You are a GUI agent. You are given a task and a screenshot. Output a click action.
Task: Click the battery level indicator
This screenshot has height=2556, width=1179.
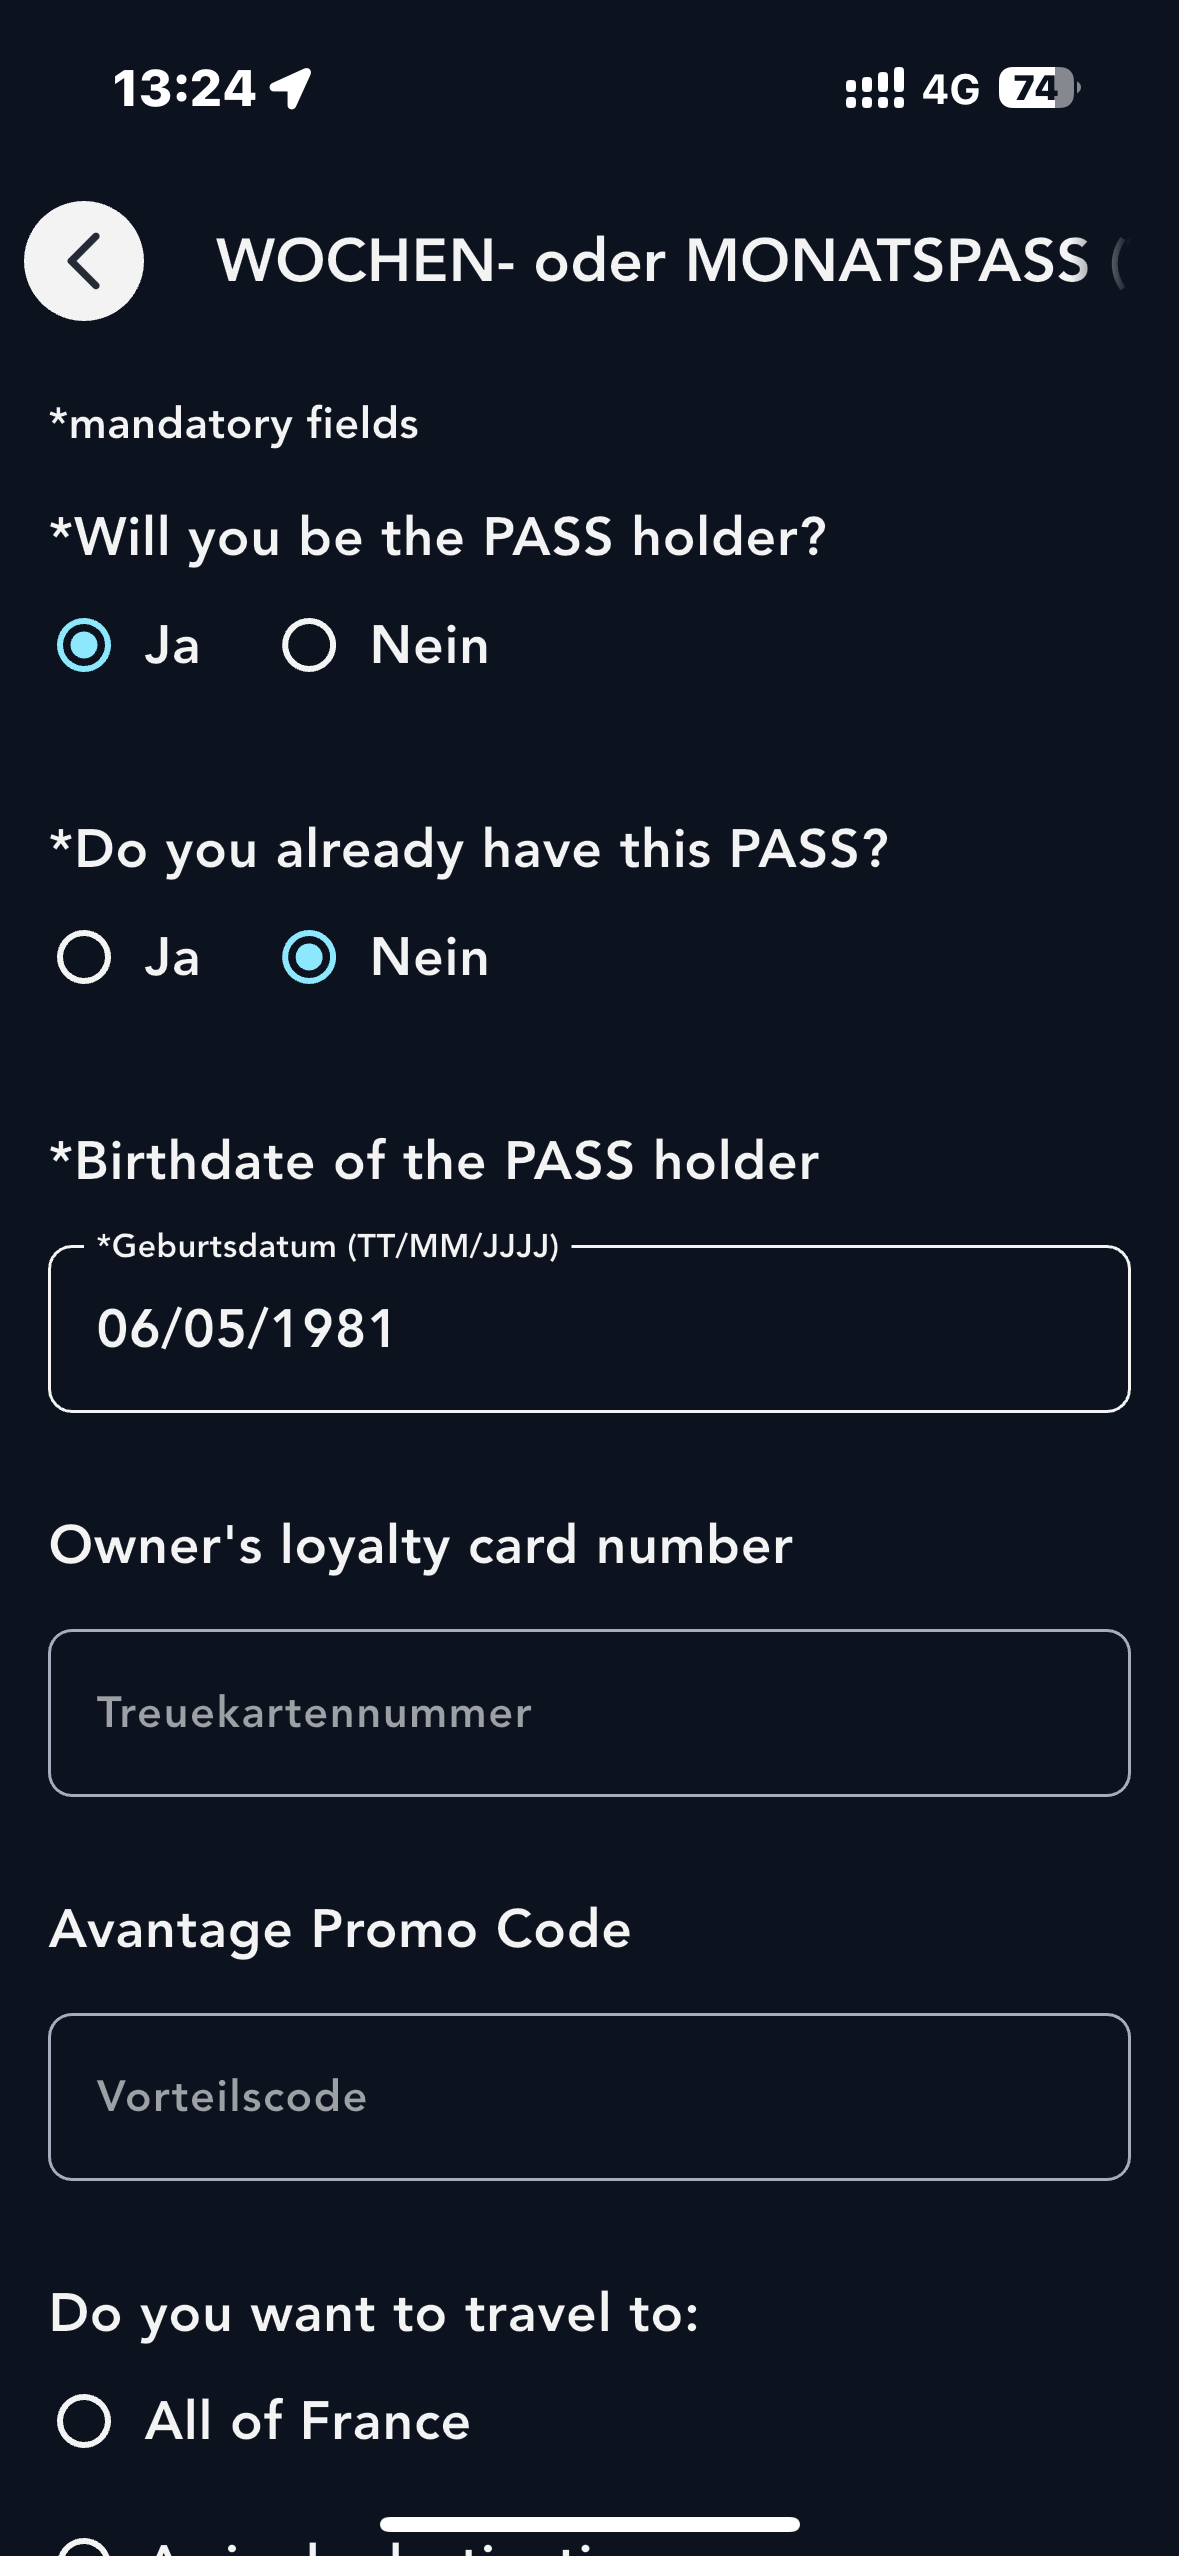1038,88
